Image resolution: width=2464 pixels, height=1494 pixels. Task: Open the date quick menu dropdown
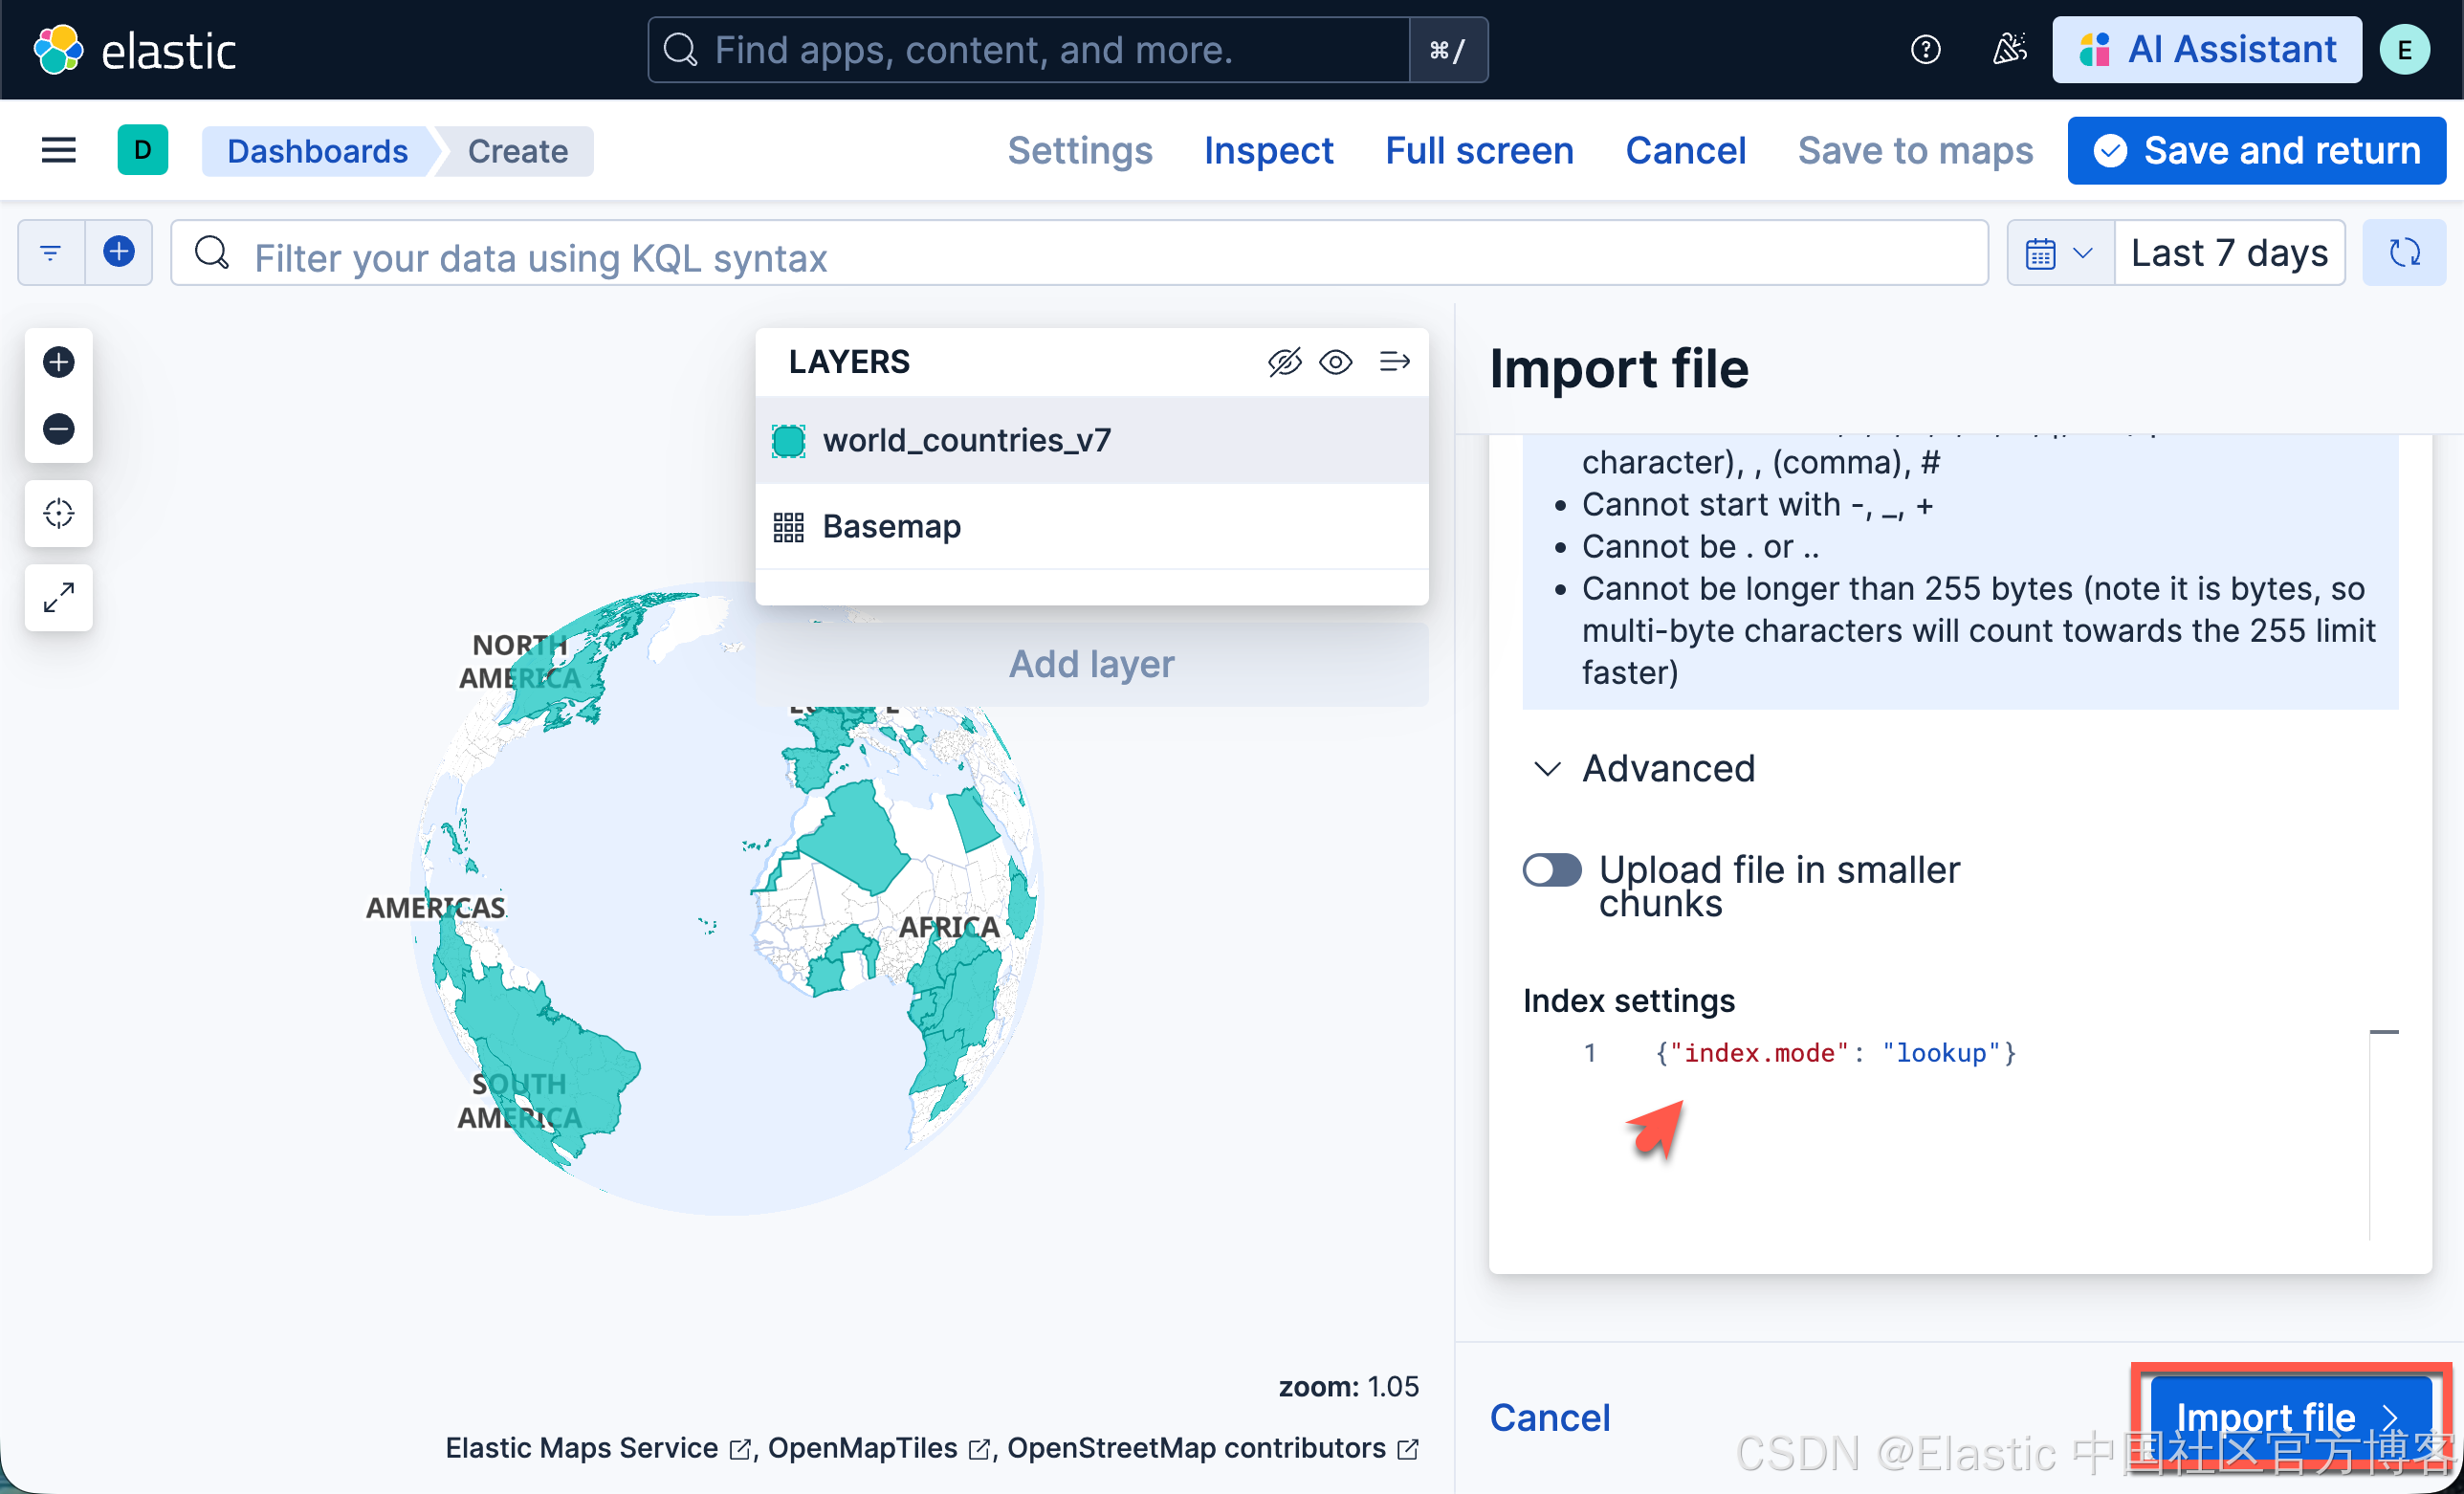click(2059, 253)
